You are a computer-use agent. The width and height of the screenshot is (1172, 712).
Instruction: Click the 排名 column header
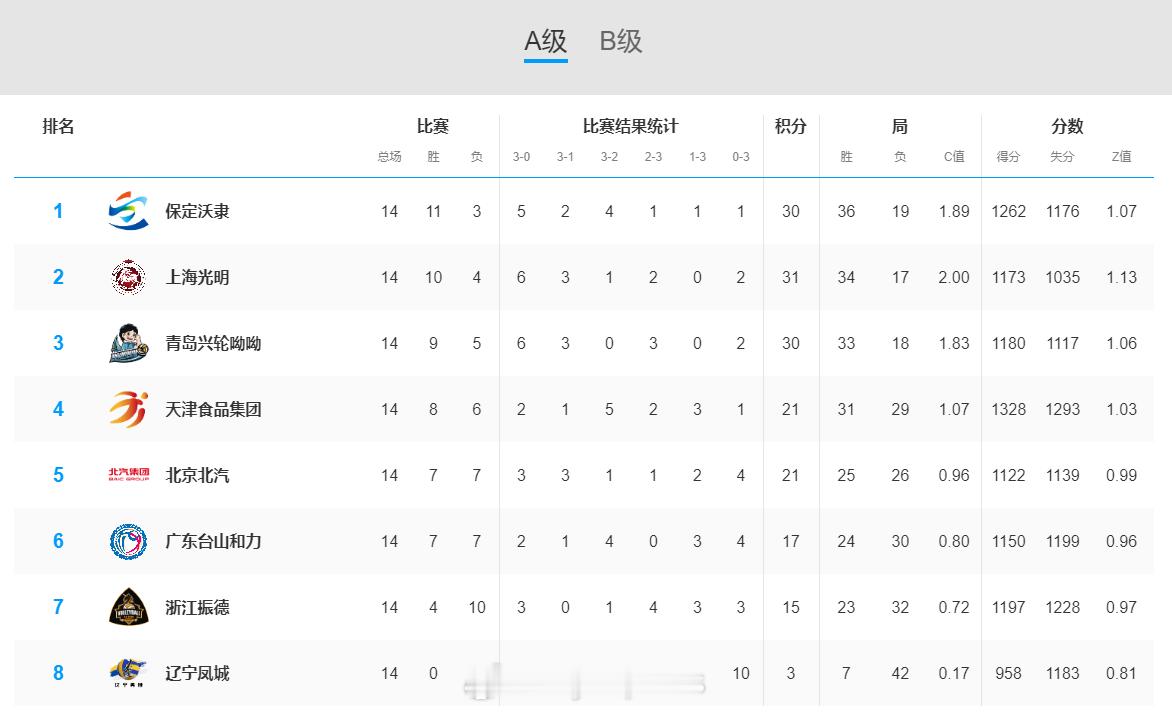coord(58,126)
